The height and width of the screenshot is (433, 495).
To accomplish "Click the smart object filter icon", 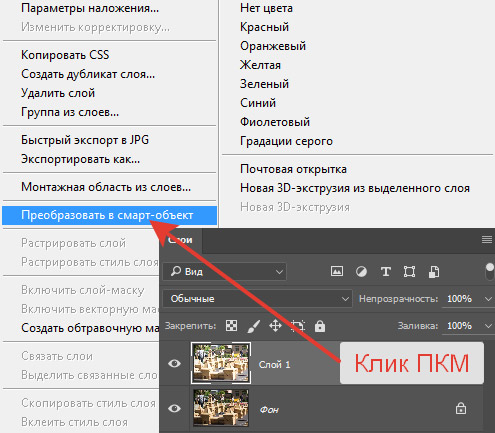I will (434, 272).
